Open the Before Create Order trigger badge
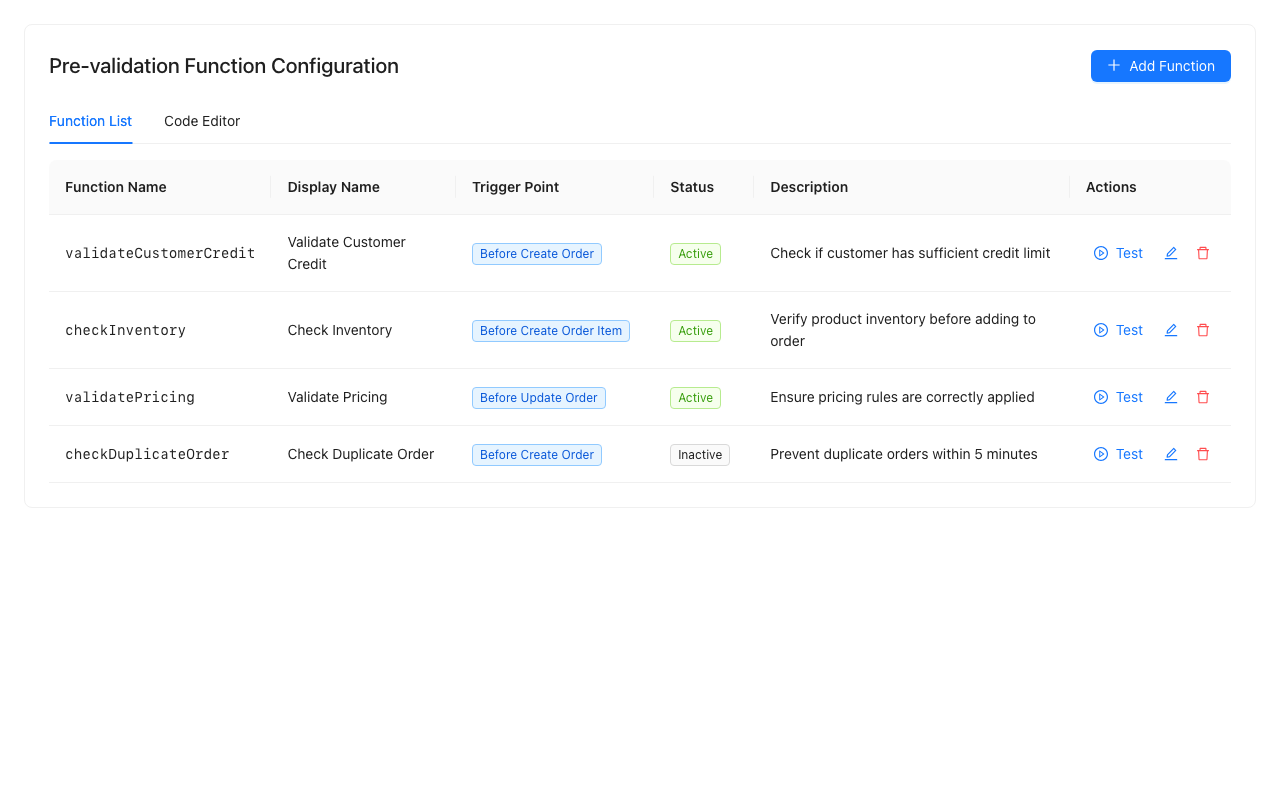The image size is (1280, 800). point(536,254)
